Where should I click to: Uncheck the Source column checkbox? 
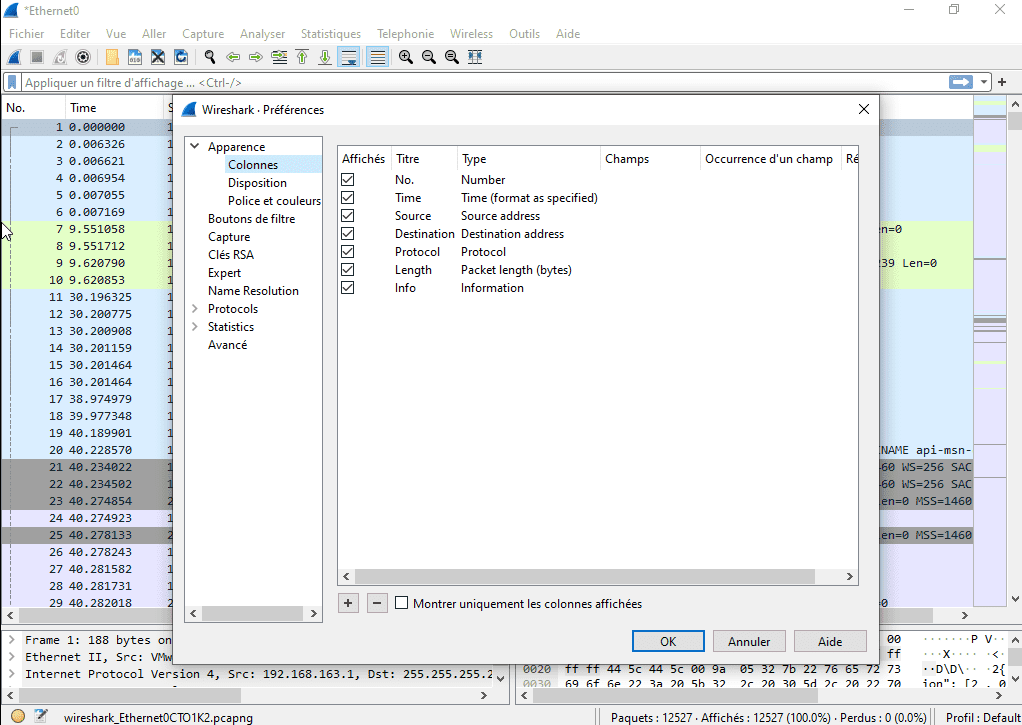pyautogui.click(x=347, y=216)
